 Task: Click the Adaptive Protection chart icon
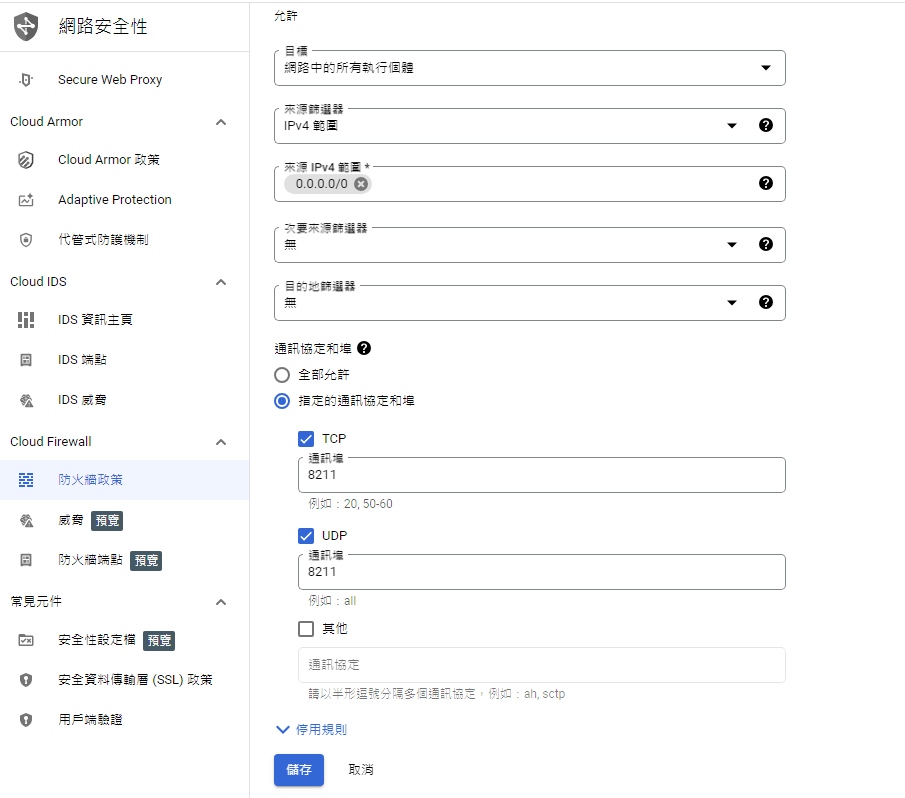tap(26, 200)
